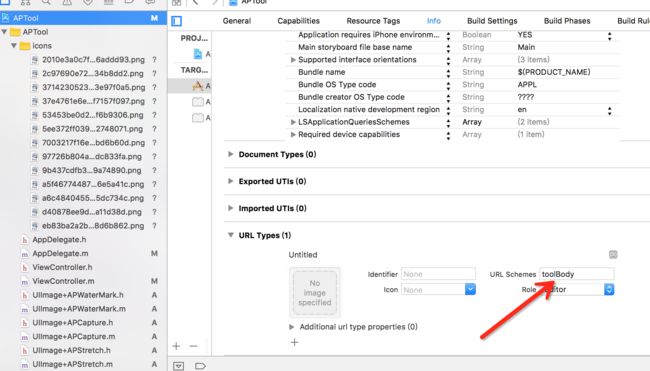Open AppDelegate.h header file
Screen dimensions: 650x371
(x=59, y=240)
